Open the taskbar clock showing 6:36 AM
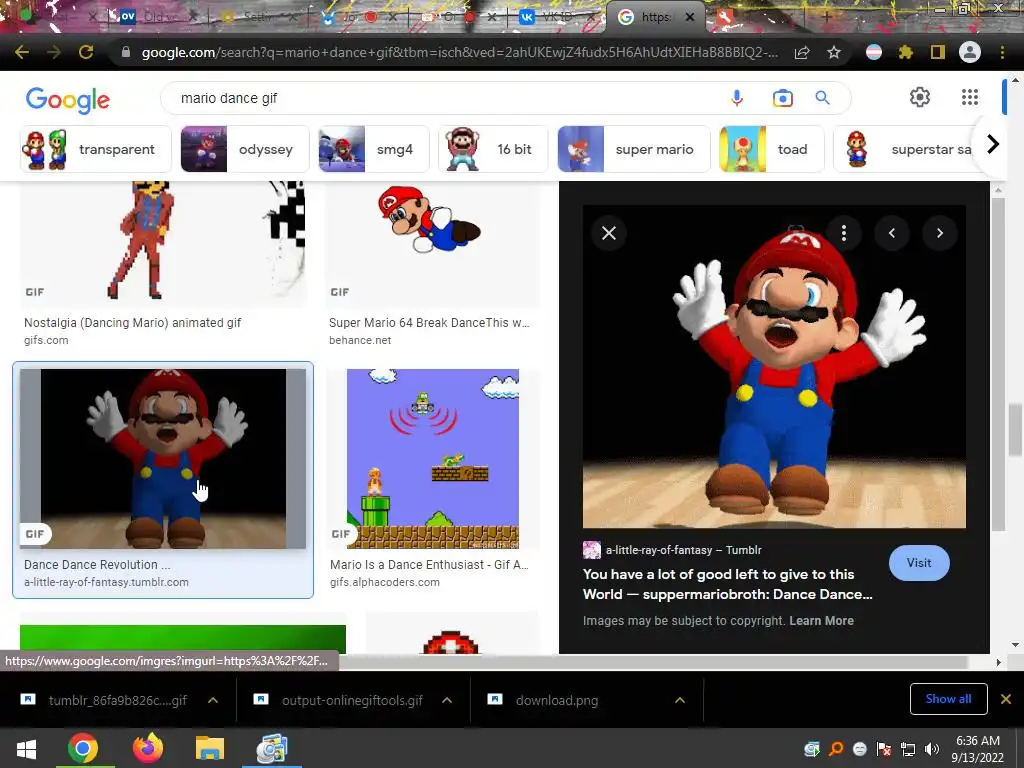 pyautogui.click(x=977, y=749)
